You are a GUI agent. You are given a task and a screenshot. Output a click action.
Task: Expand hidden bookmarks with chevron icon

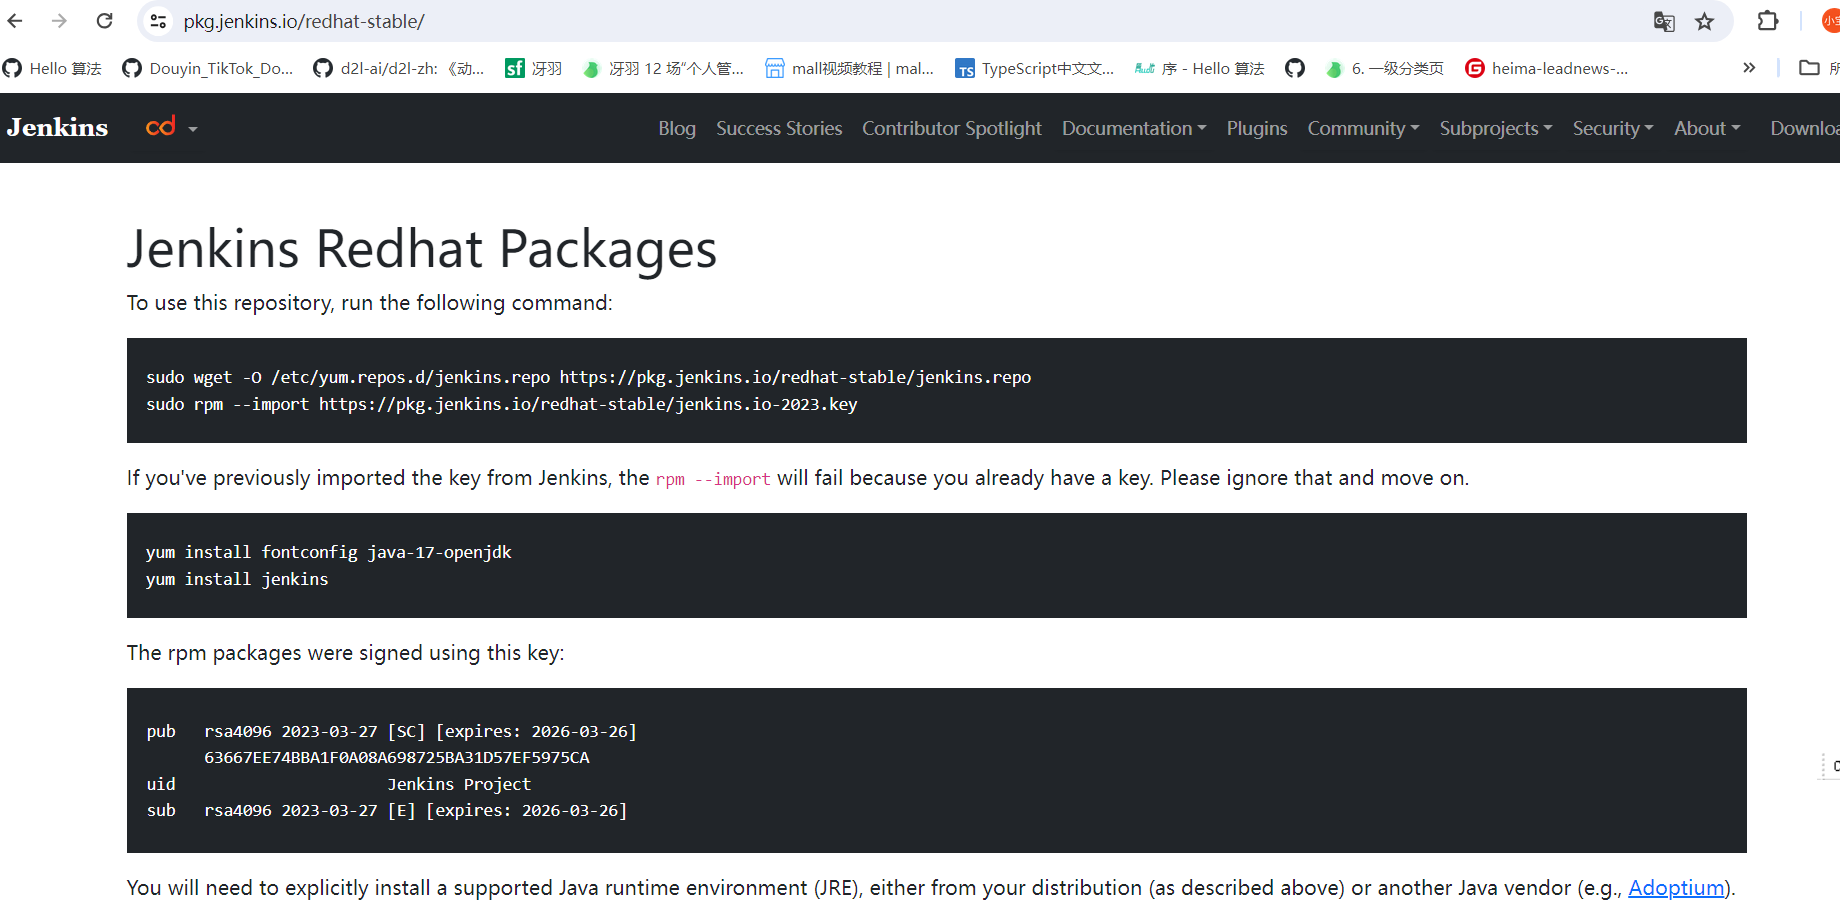coord(1749,68)
